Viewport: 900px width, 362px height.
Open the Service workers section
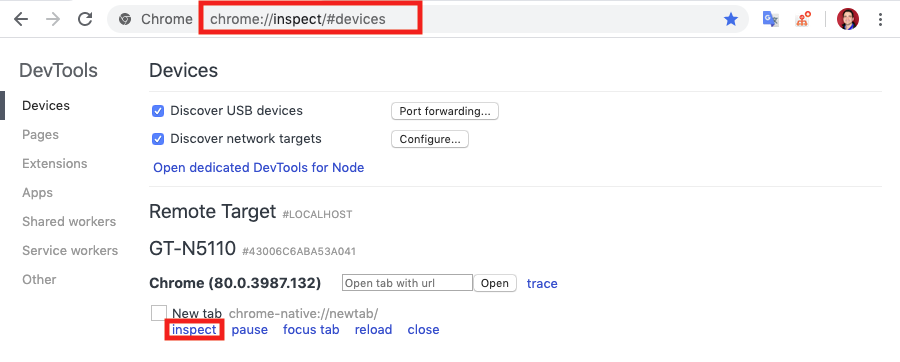click(x=70, y=250)
